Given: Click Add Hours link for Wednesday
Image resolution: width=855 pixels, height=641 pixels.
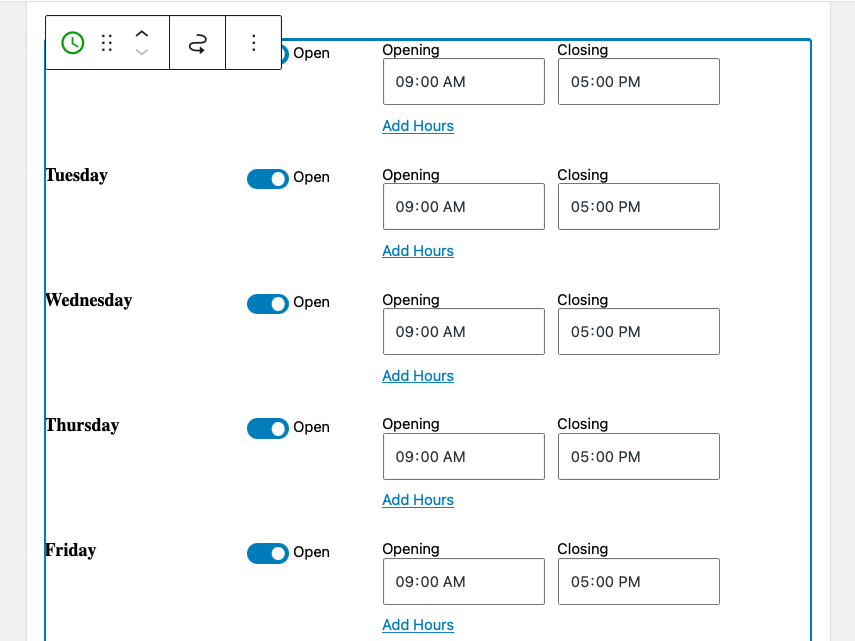Looking at the screenshot, I should pyautogui.click(x=418, y=376).
